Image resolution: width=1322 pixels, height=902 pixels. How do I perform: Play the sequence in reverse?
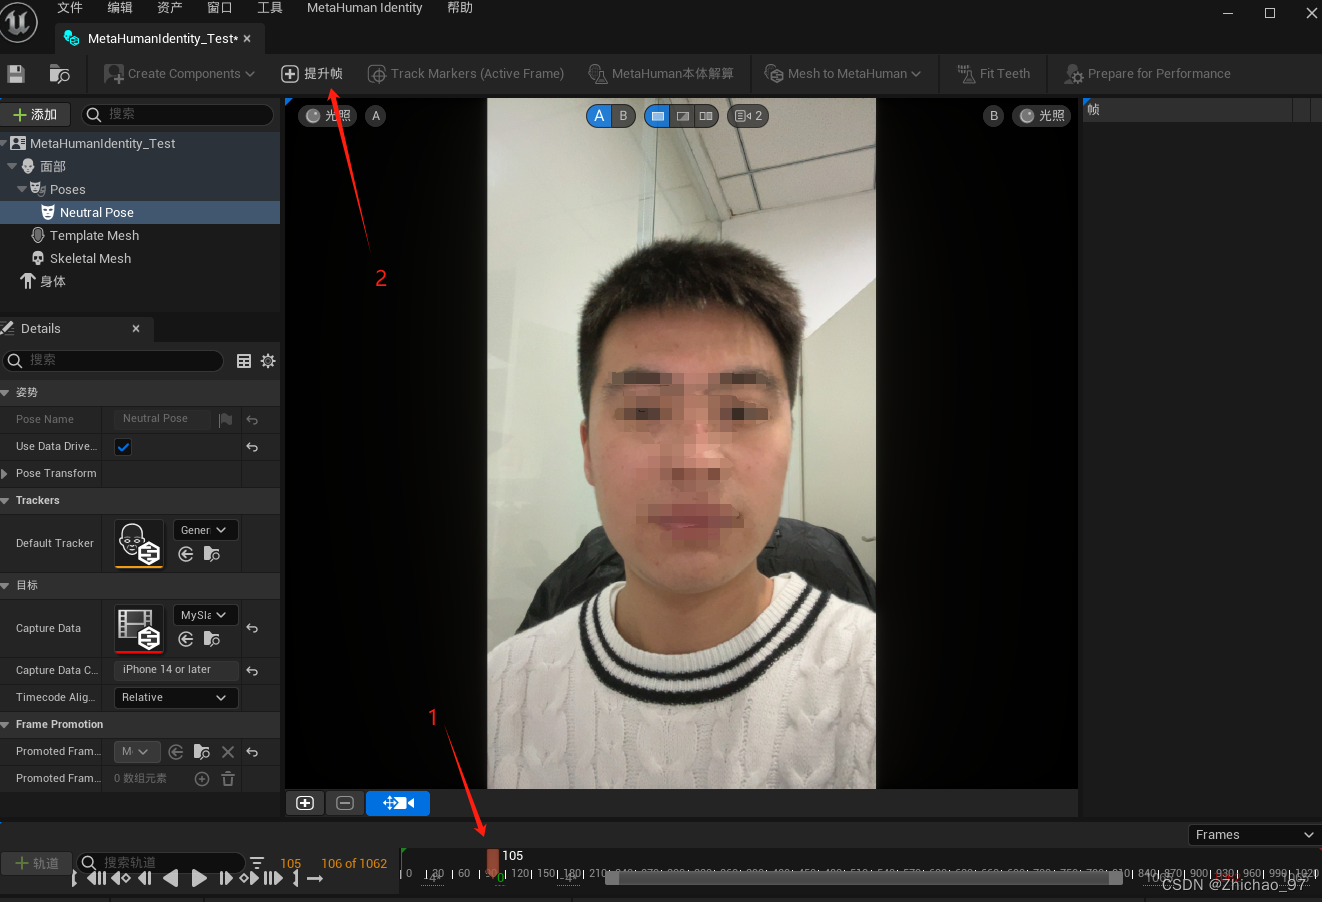[x=171, y=878]
